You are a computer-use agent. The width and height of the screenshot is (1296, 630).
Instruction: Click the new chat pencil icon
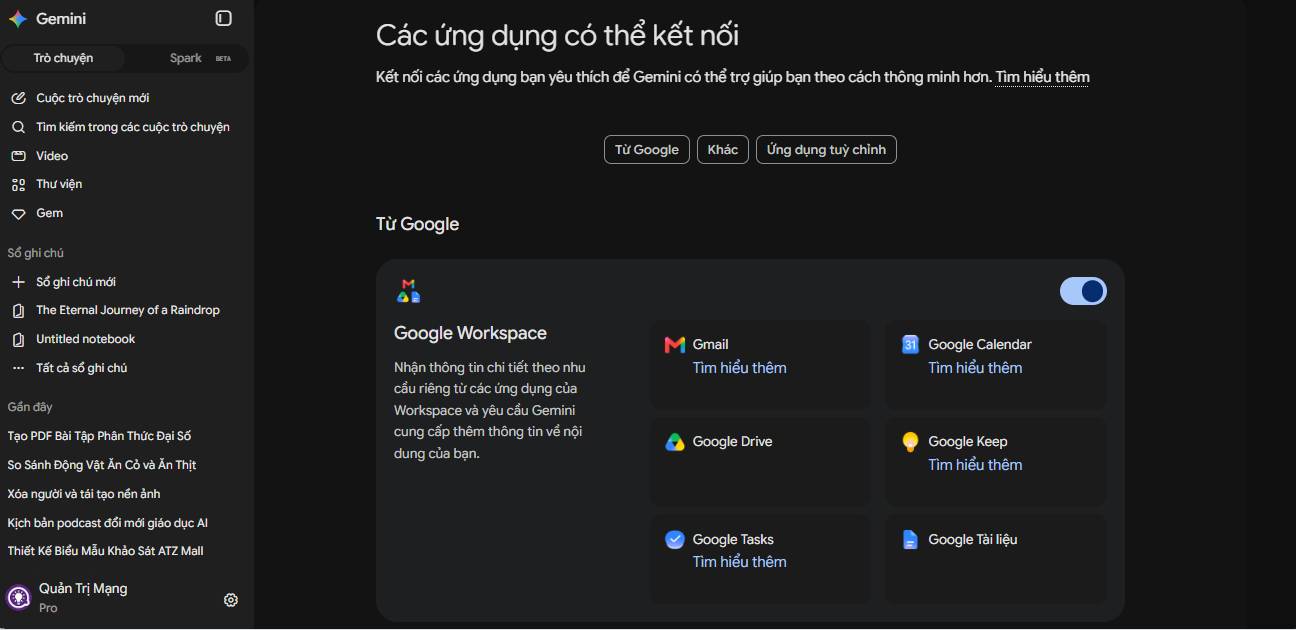18,98
